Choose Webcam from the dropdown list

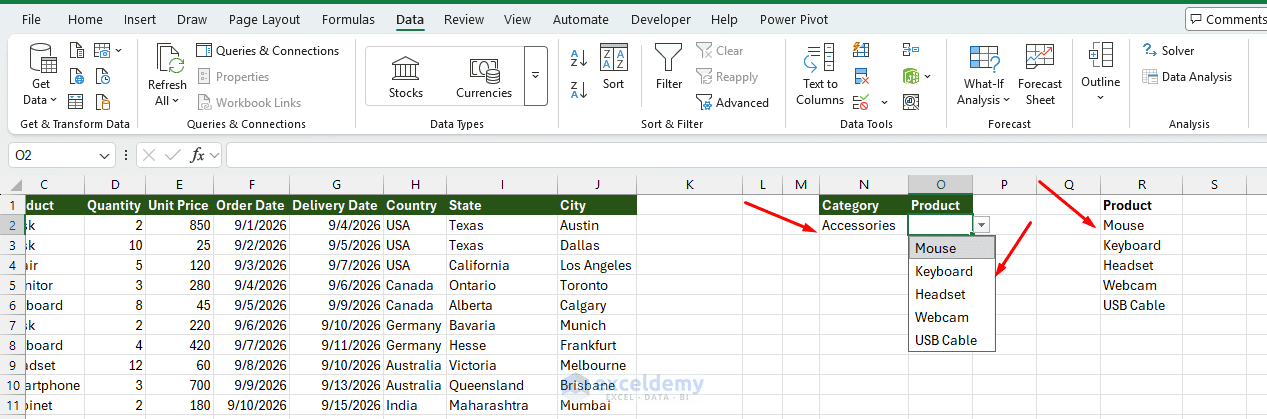point(953,317)
